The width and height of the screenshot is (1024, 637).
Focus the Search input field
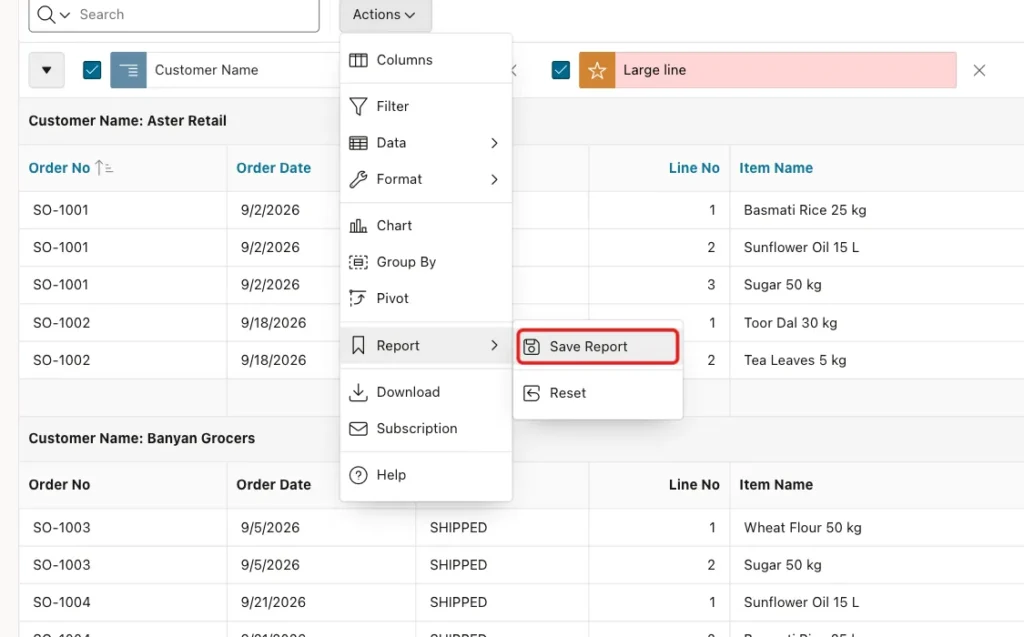(x=196, y=14)
